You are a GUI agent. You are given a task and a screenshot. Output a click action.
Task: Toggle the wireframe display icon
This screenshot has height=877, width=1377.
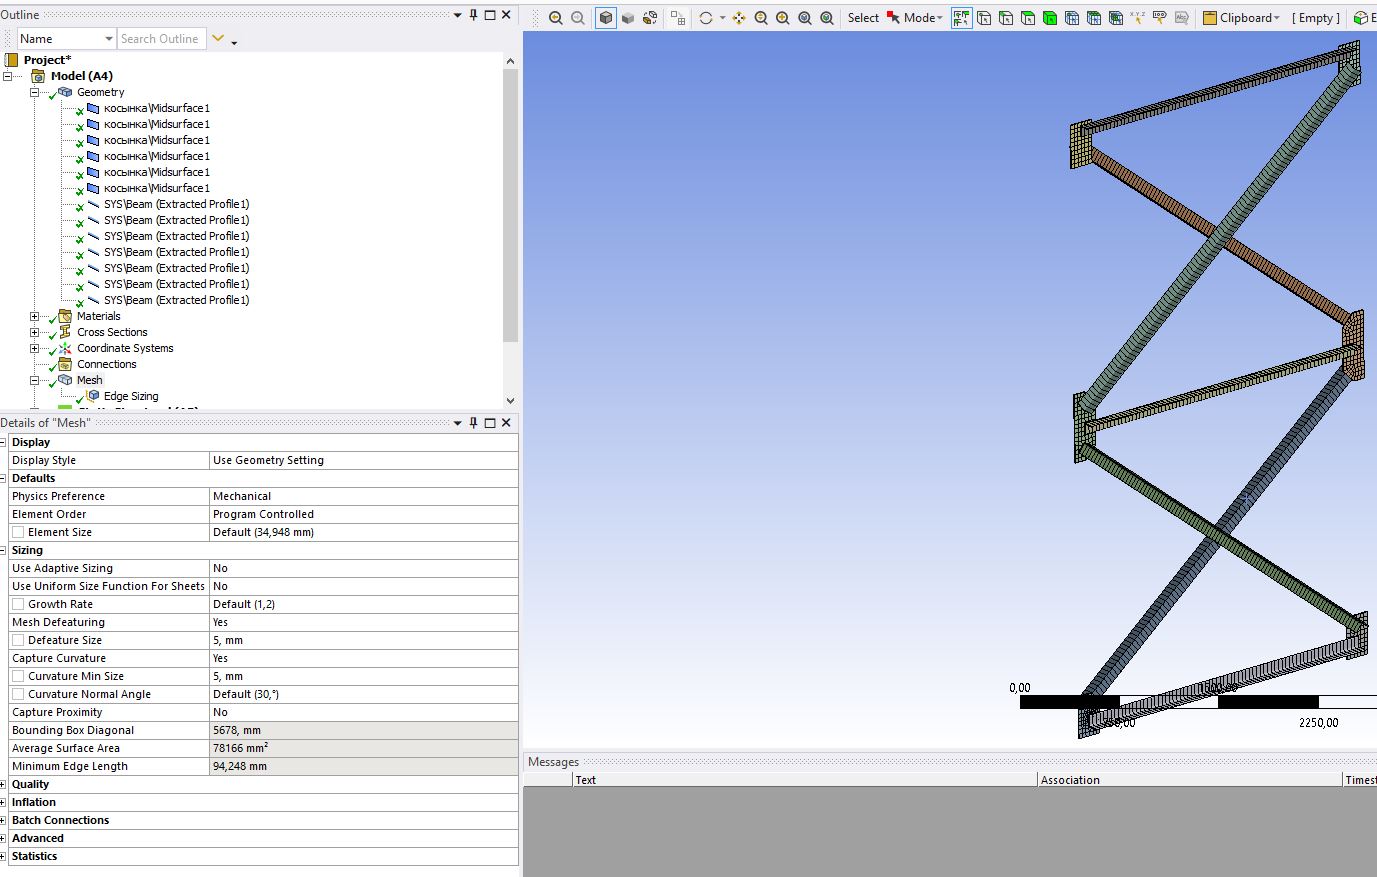650,18
